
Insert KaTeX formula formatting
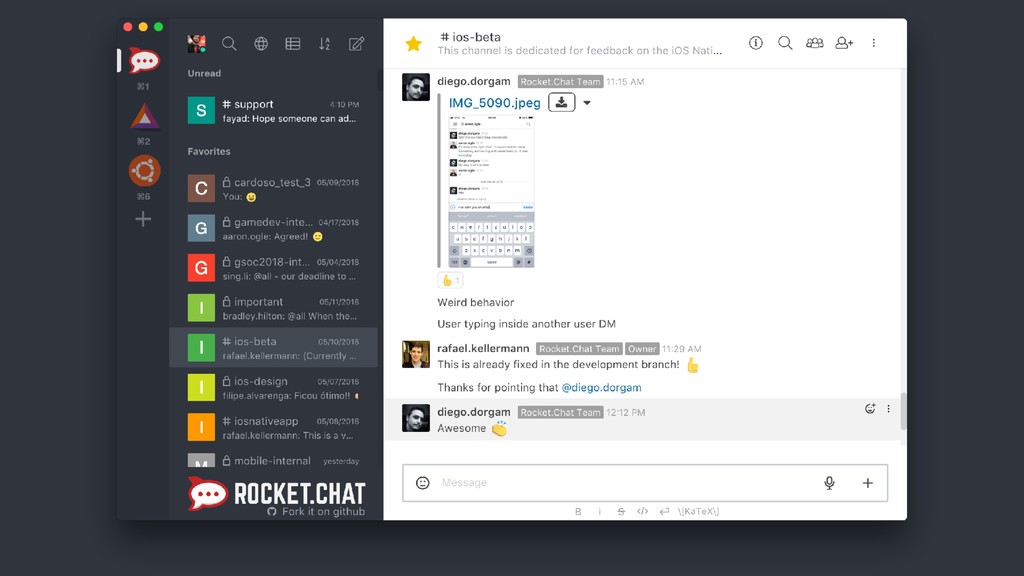click(698, 511)
